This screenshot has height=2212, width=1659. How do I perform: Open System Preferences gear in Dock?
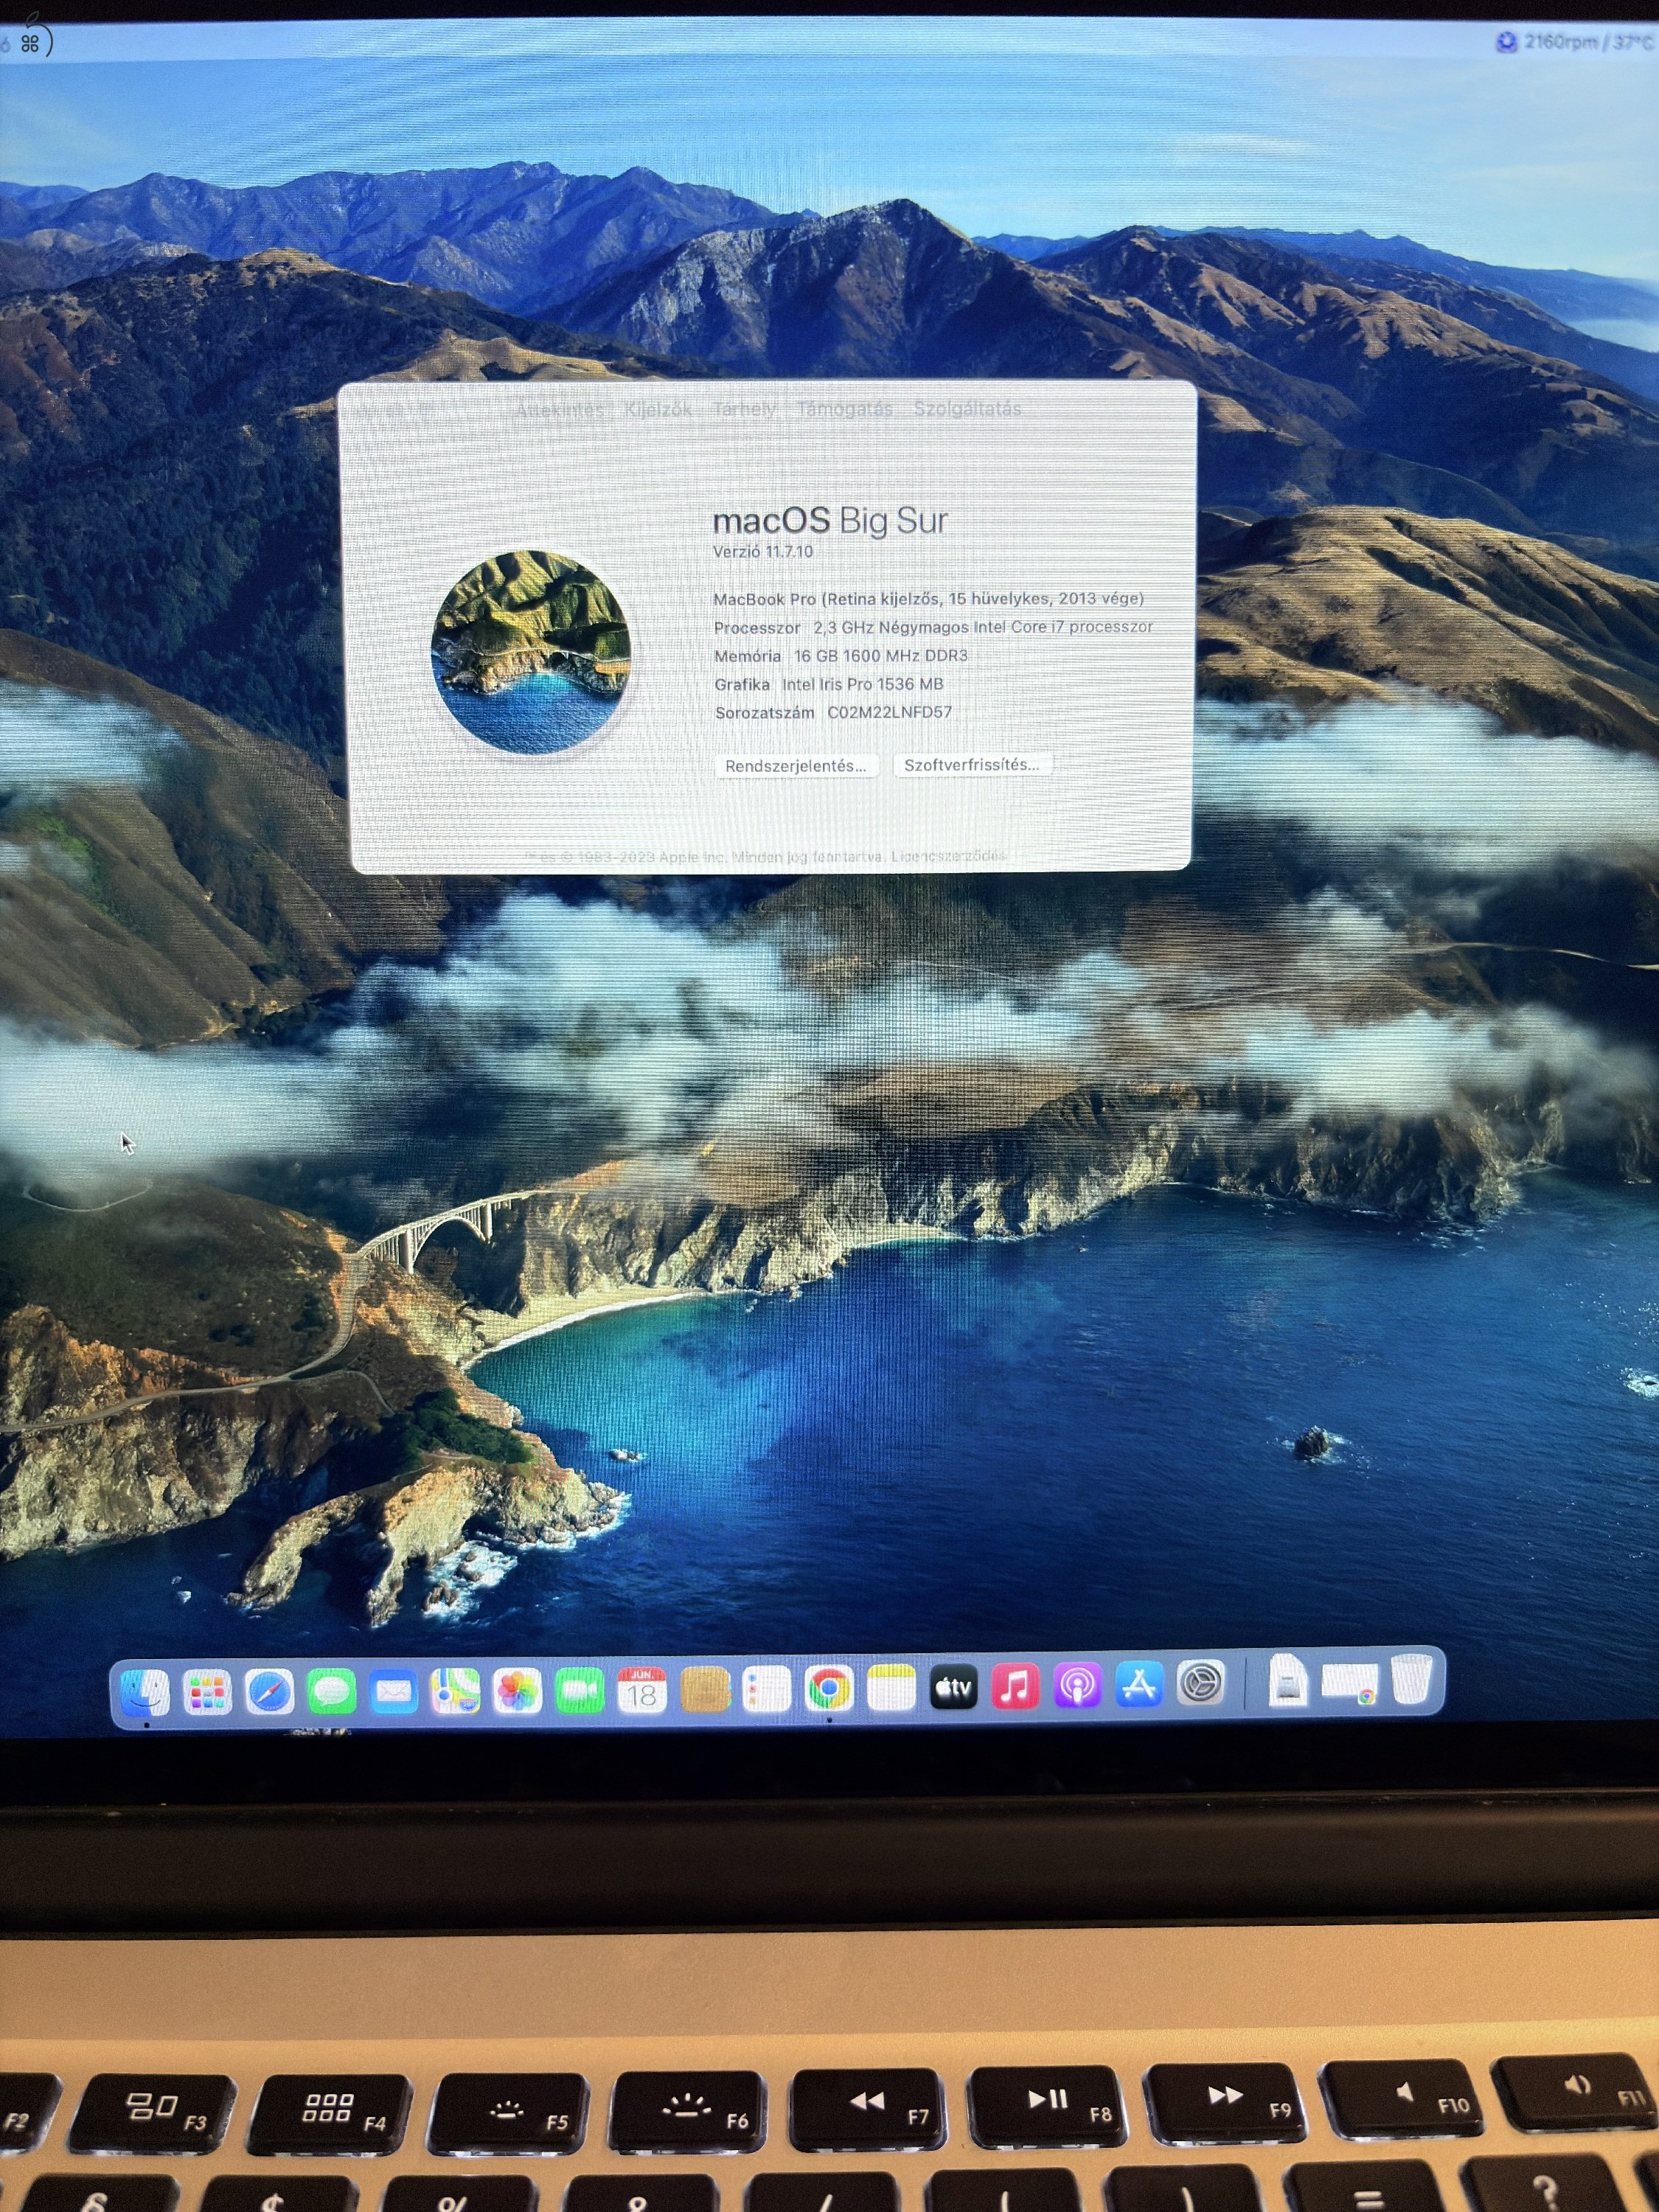[1201, 1685]
